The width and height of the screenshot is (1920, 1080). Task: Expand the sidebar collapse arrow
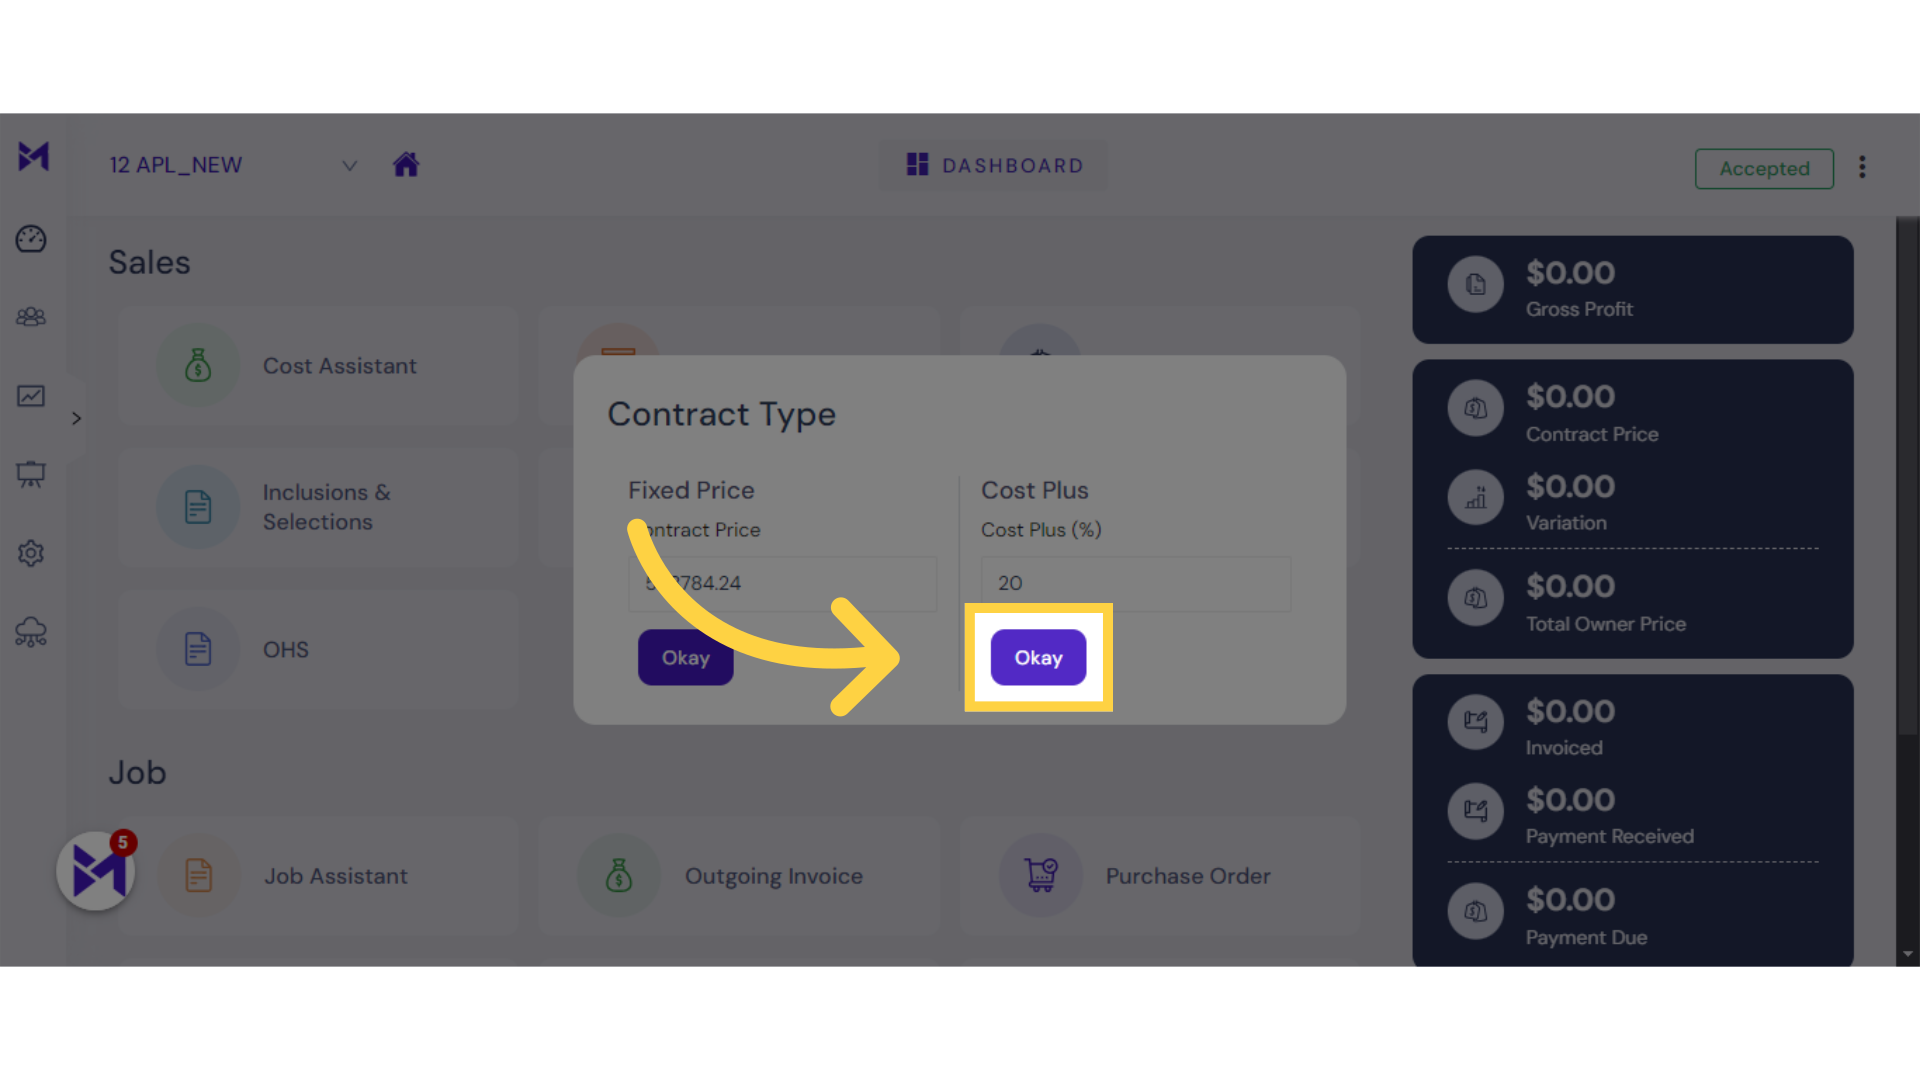tap(75, 419)
